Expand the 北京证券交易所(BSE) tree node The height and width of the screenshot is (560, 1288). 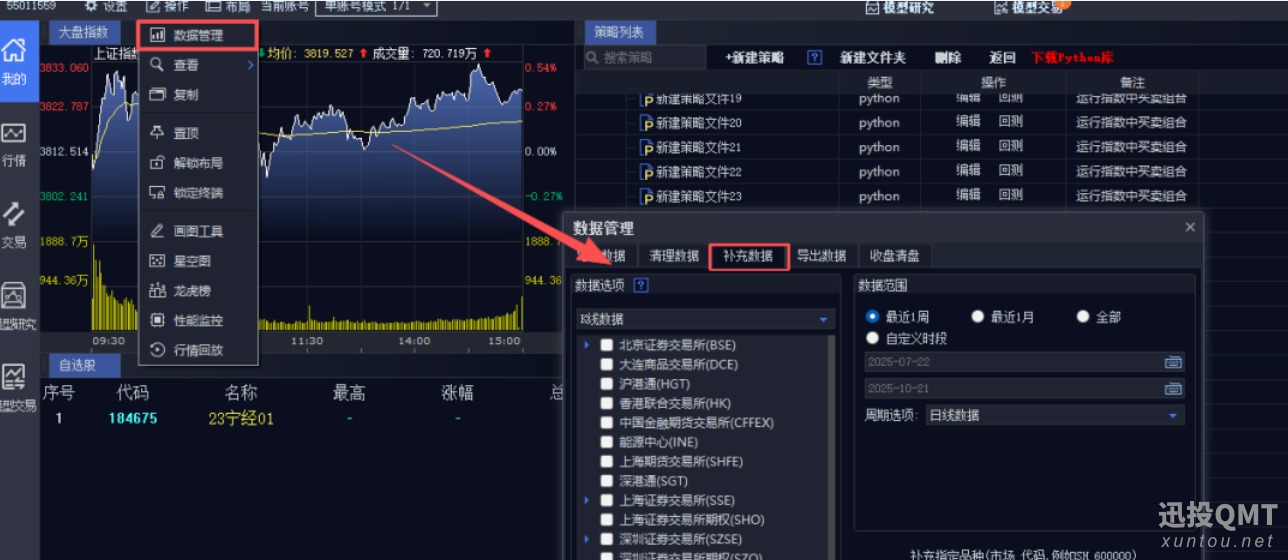pos(587,345)
